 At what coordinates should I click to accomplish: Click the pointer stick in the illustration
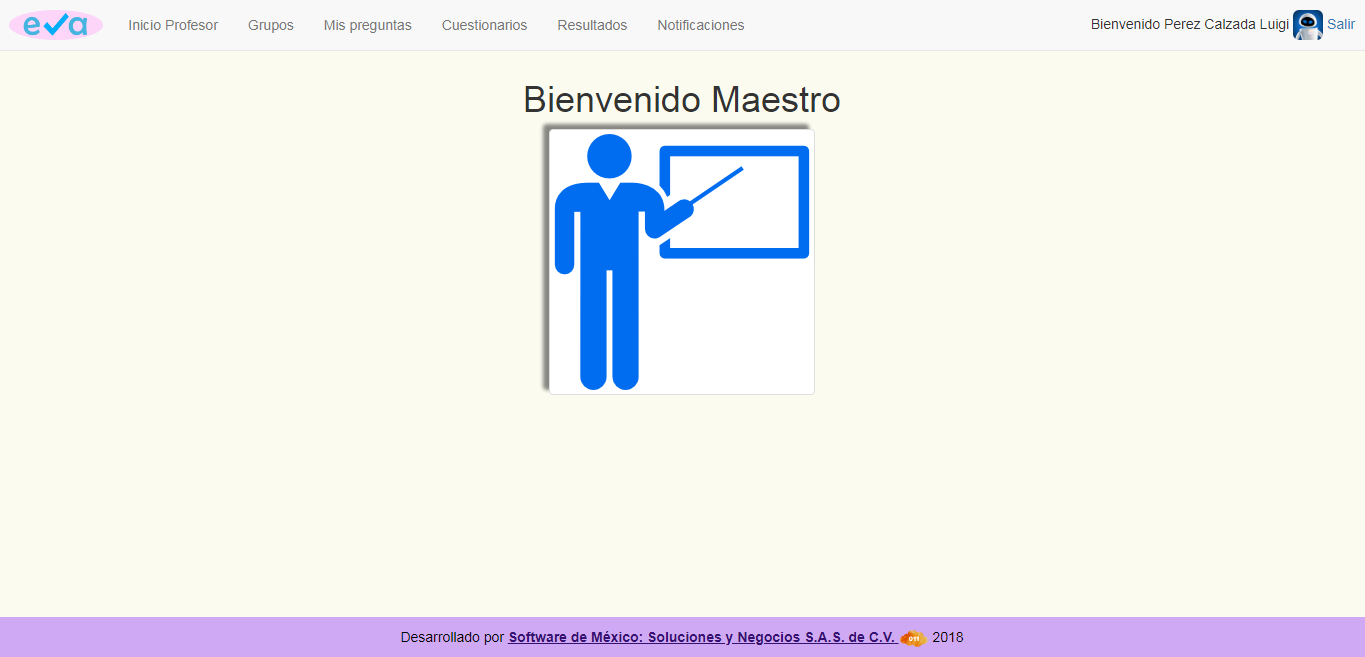pyautogui.click(x=718, y=185)
